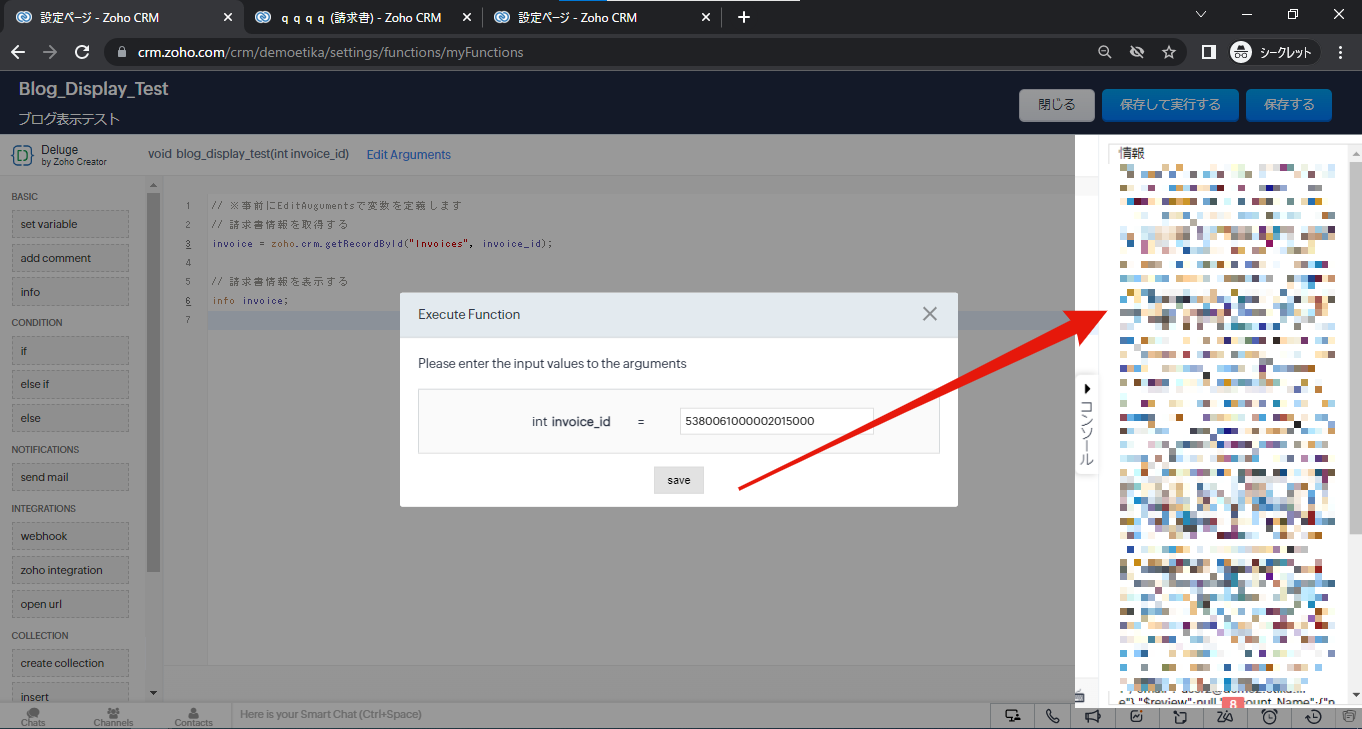Viewport: 1362px width, 729px height.
Task: Click code line 6 'info invoice;'
Action: (x=250, y=300)
